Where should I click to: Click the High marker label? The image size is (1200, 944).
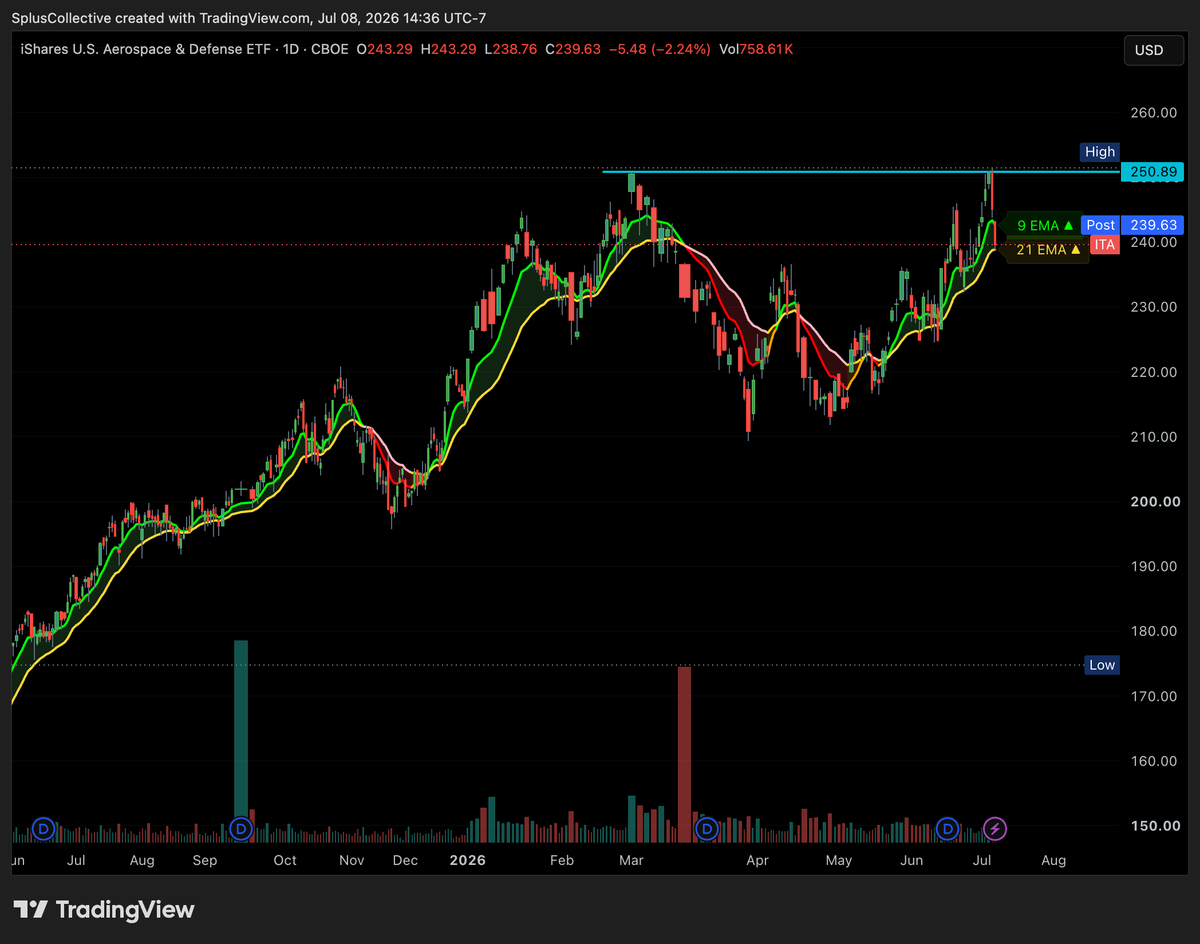pyautogui.click(x=1099, y=152)
